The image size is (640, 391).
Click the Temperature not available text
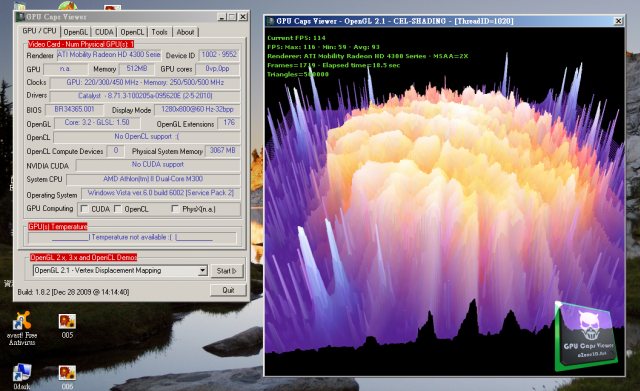(131, 237)
